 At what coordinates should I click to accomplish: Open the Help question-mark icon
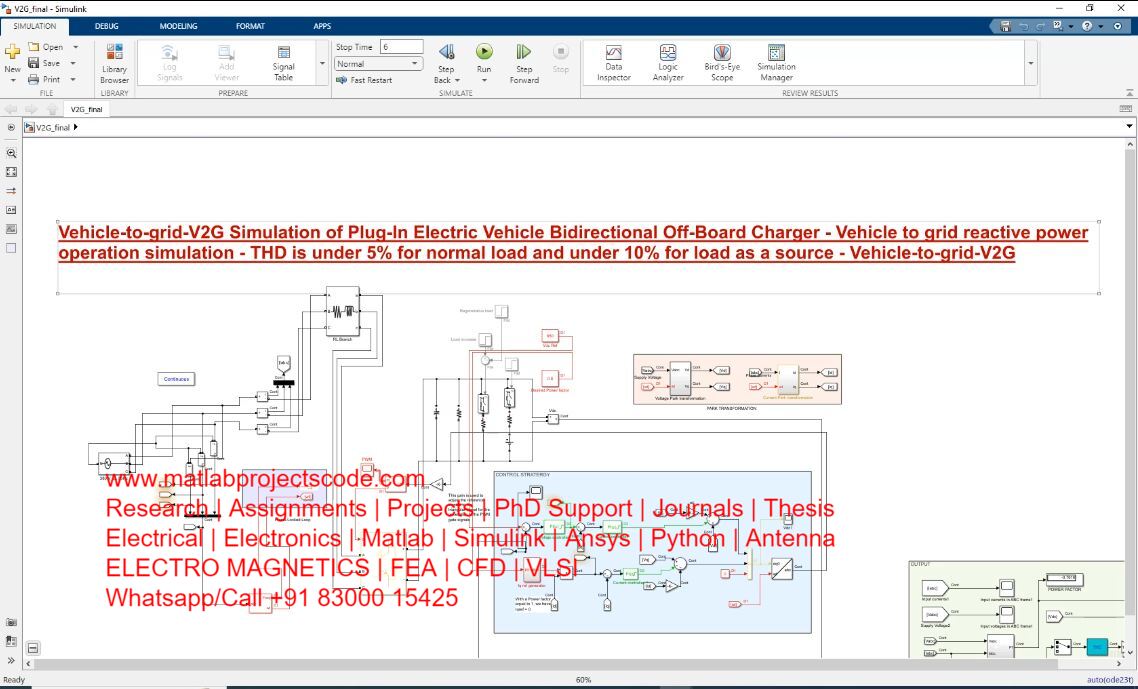(1086, 26)
